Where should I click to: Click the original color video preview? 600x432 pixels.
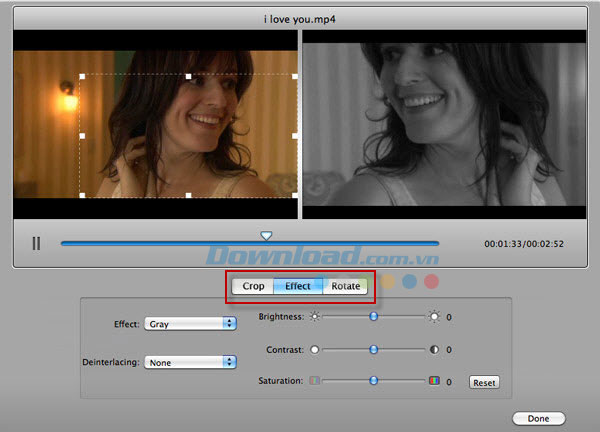pyautogui.click(x=155, y=124)
